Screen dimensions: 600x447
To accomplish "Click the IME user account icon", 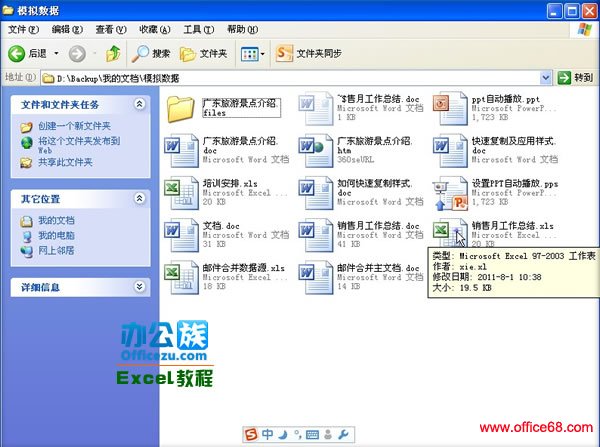I will (328, 434).
